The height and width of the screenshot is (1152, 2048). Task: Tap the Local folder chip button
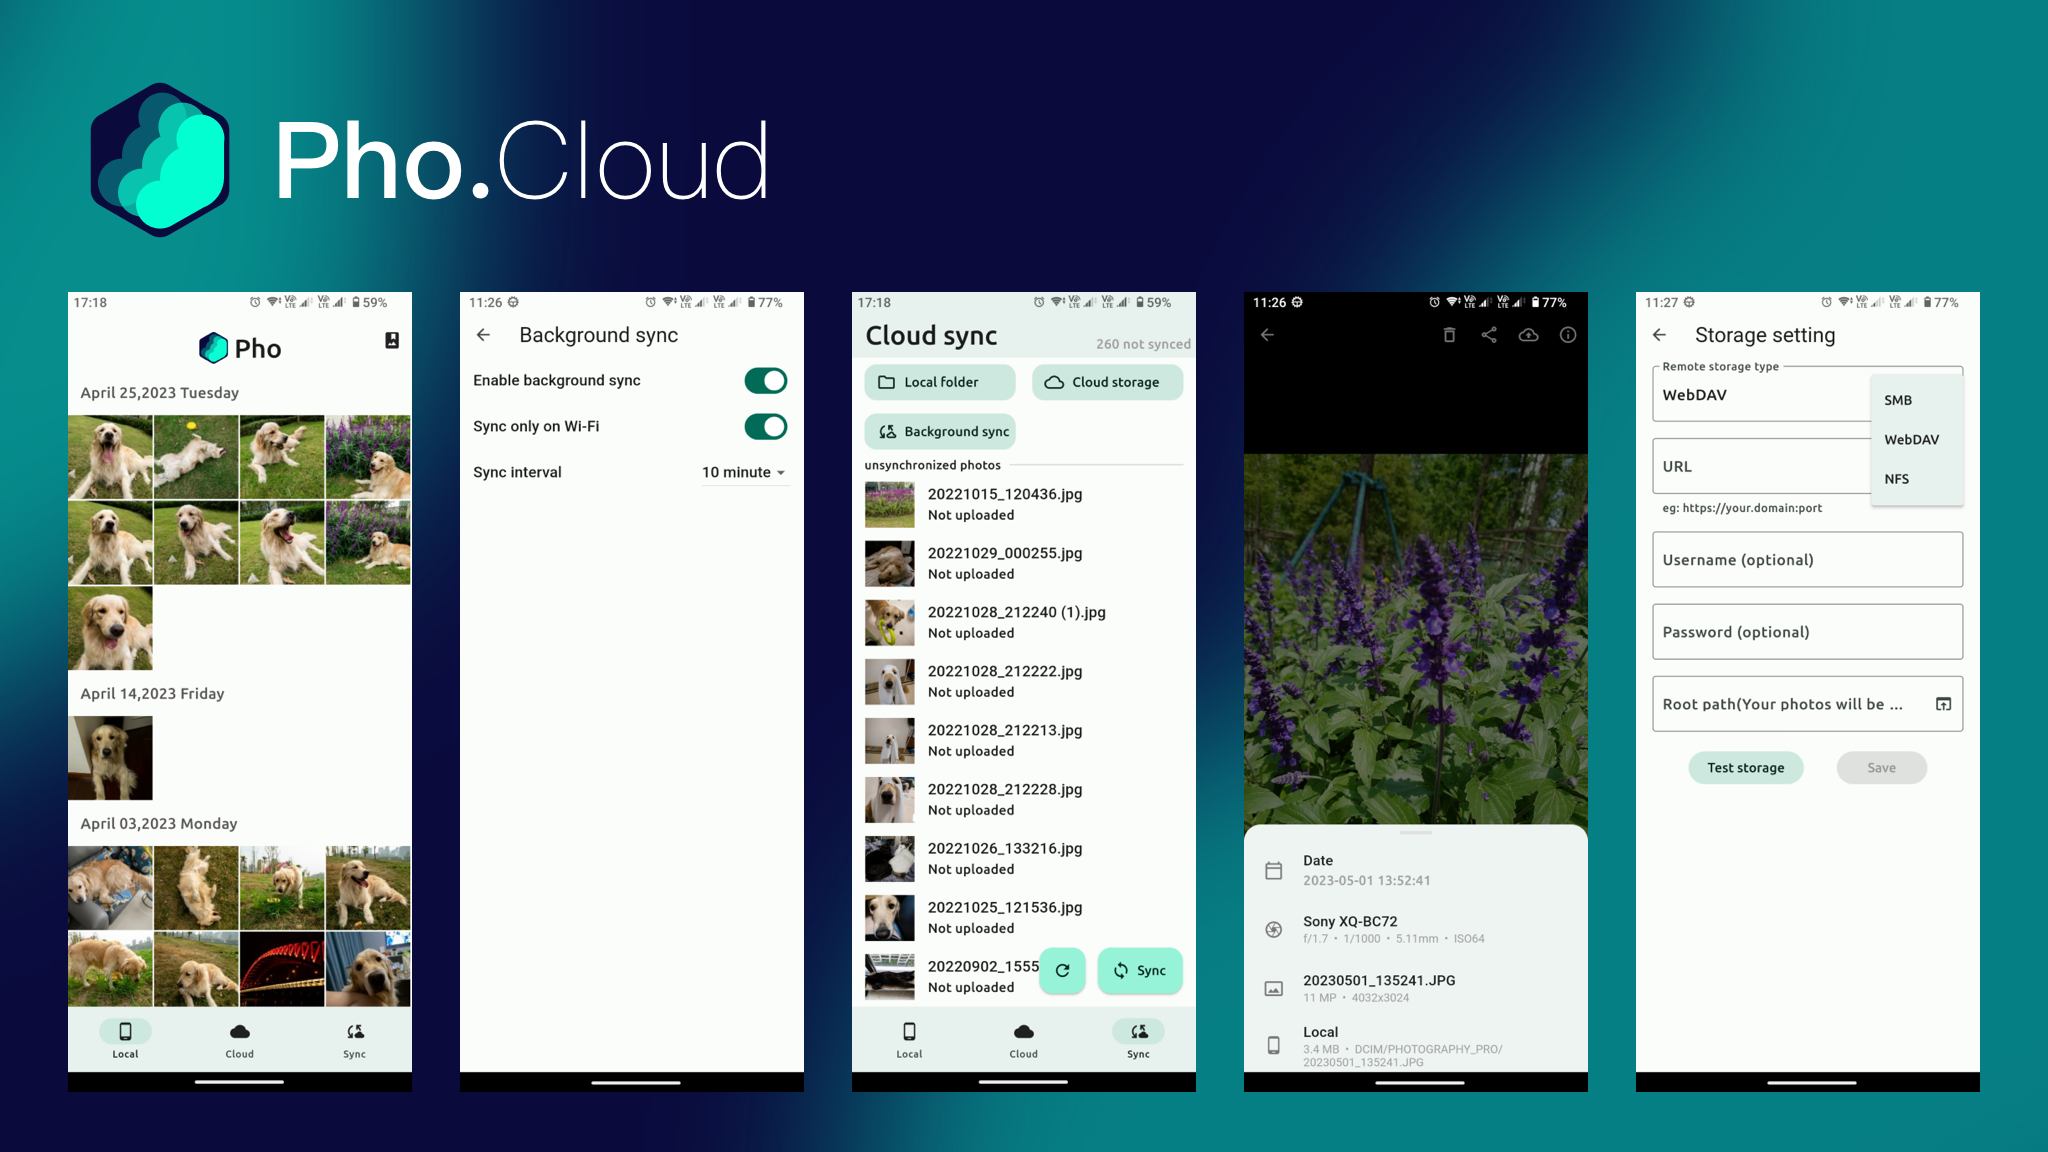pyautogui.click(x=939, y=382)
